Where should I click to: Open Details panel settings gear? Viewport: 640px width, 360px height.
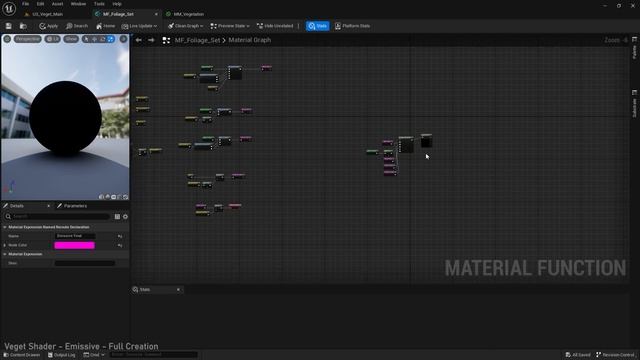coord(125,216)
